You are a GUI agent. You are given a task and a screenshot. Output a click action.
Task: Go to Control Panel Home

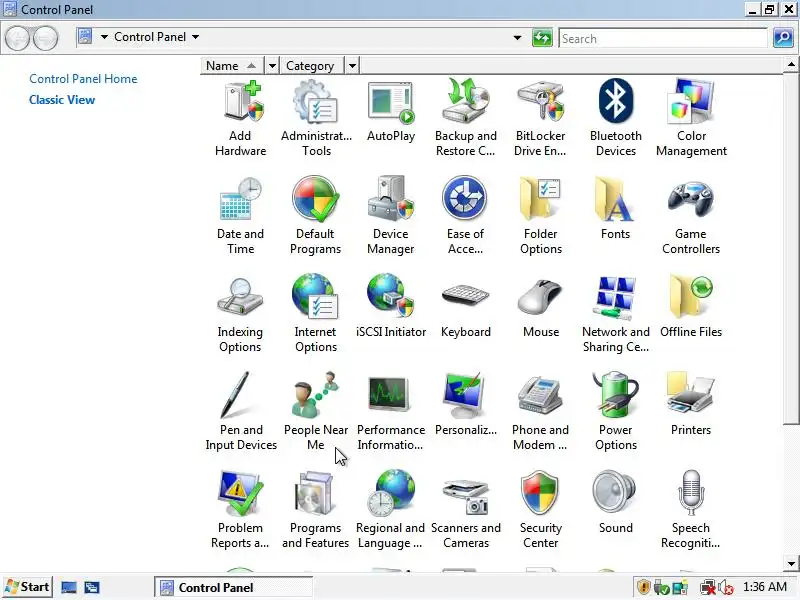coord(83,79)
